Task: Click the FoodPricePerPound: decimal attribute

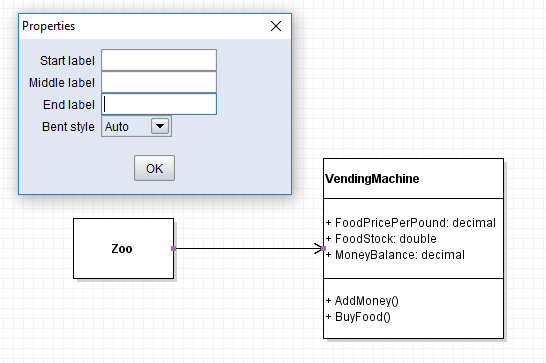Action: pos(411,223)
